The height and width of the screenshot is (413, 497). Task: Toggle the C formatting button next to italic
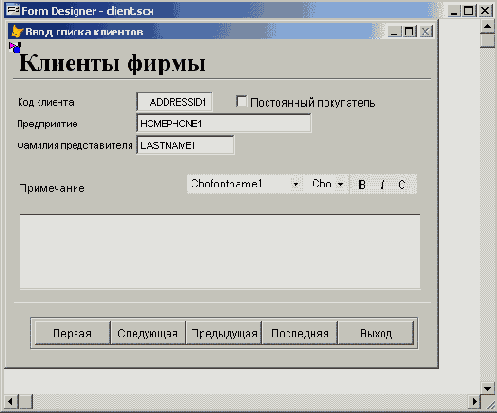(402, 184)
